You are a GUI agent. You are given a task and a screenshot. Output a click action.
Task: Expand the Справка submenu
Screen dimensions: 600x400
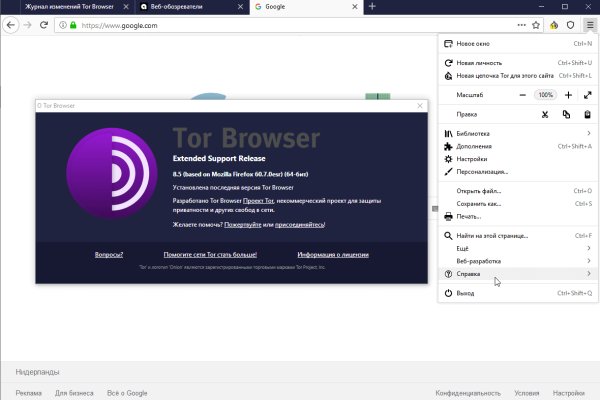[516, 274]
